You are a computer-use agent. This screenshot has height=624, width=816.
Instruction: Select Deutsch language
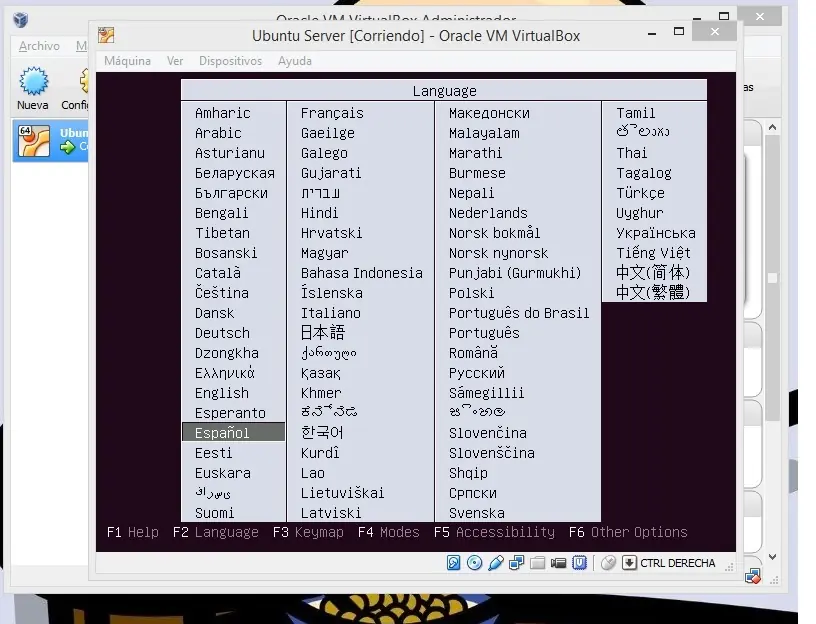(222, 333)
